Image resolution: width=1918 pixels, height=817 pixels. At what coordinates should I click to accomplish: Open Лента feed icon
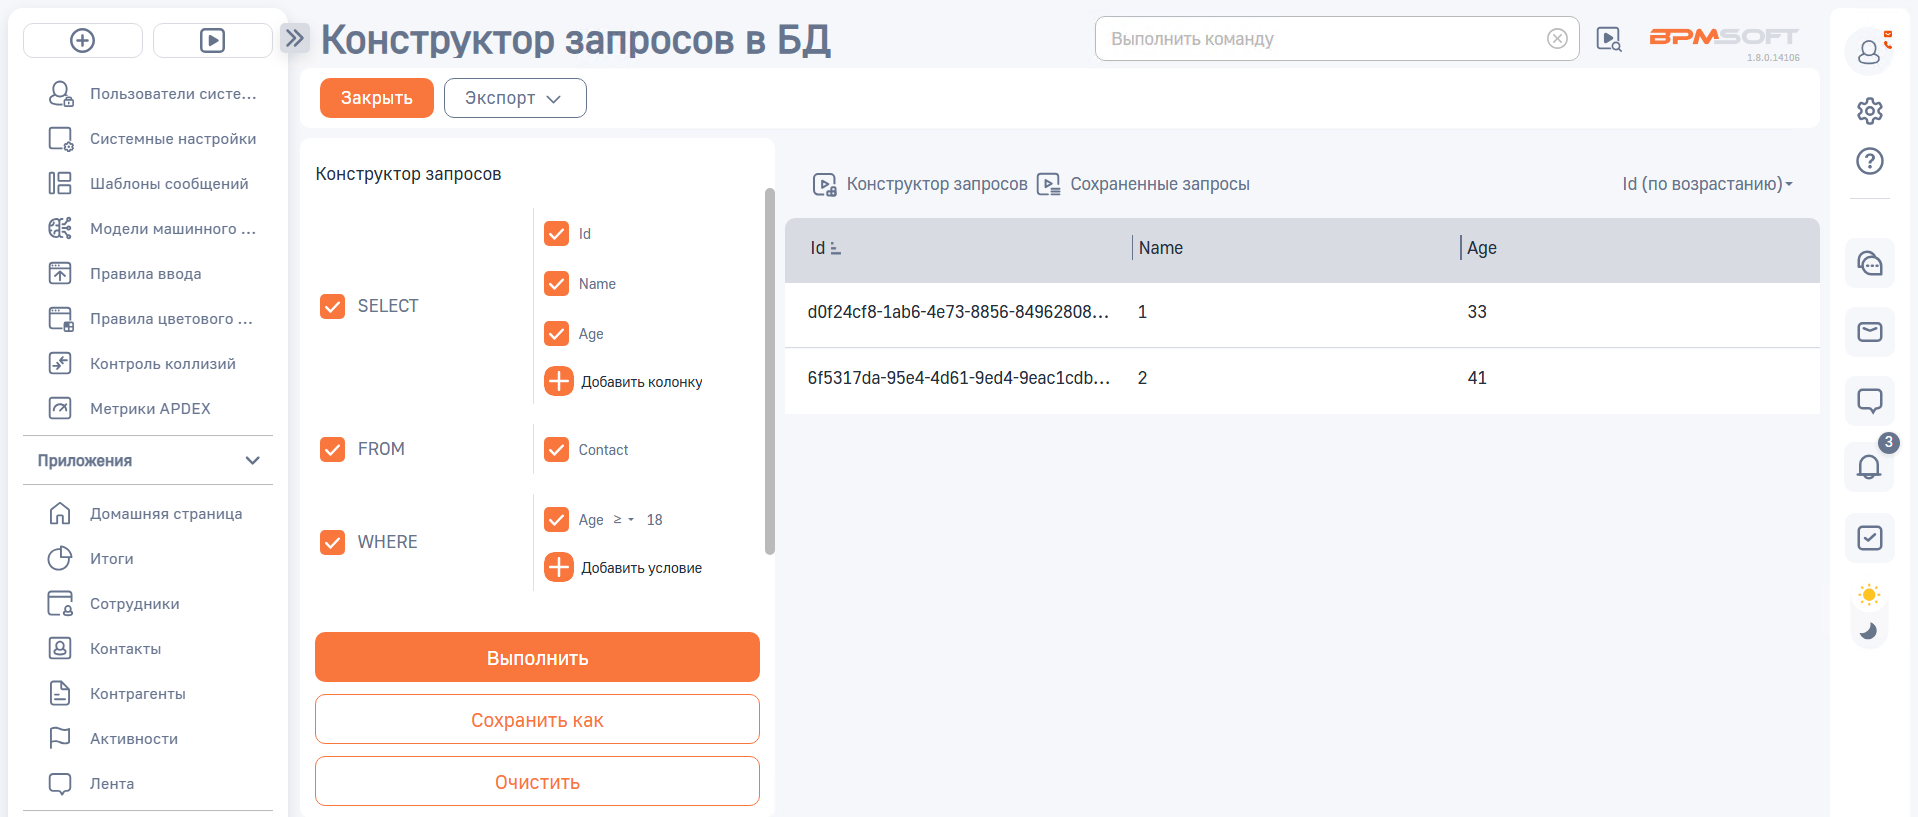[x=61, y=784]
